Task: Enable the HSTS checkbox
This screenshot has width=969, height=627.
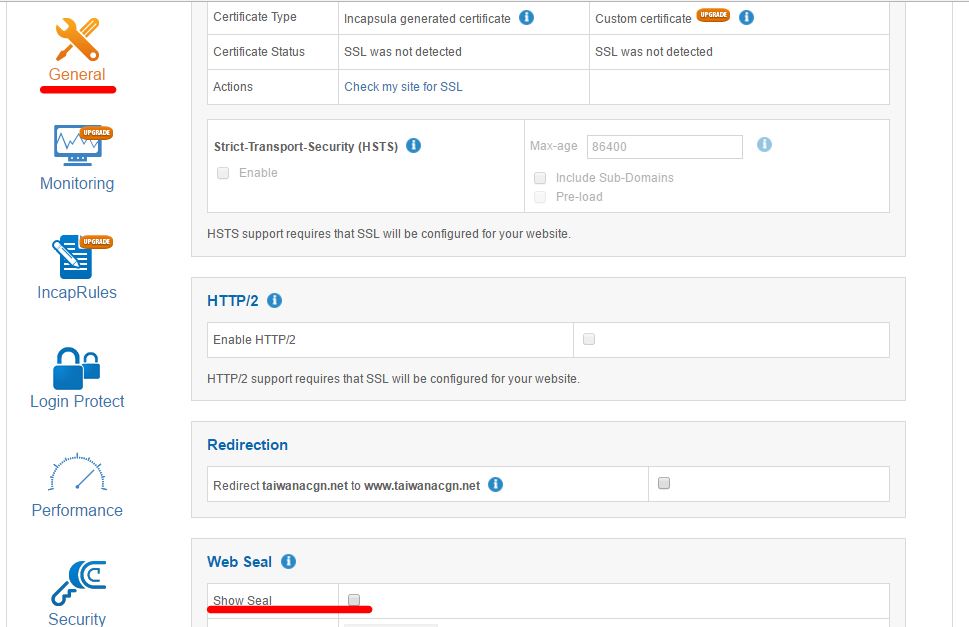Action: click(223, 173)
